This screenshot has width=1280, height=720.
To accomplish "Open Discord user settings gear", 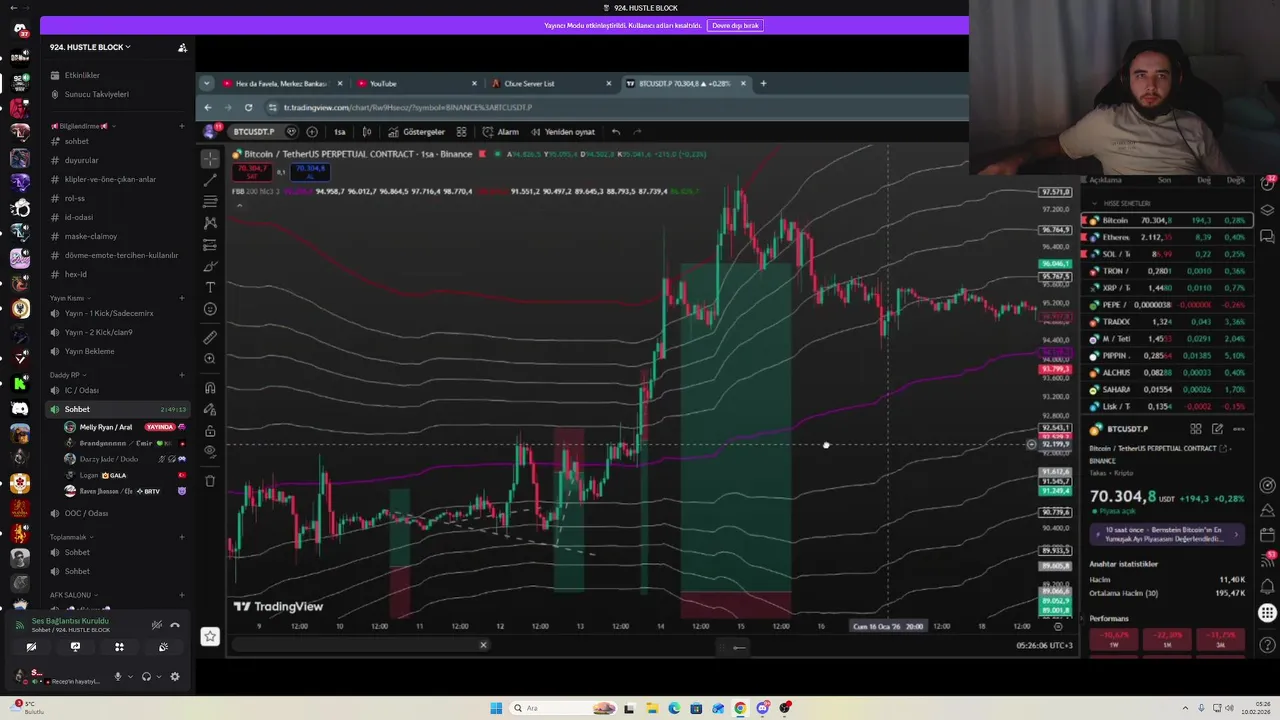I will tap(175, 677).
